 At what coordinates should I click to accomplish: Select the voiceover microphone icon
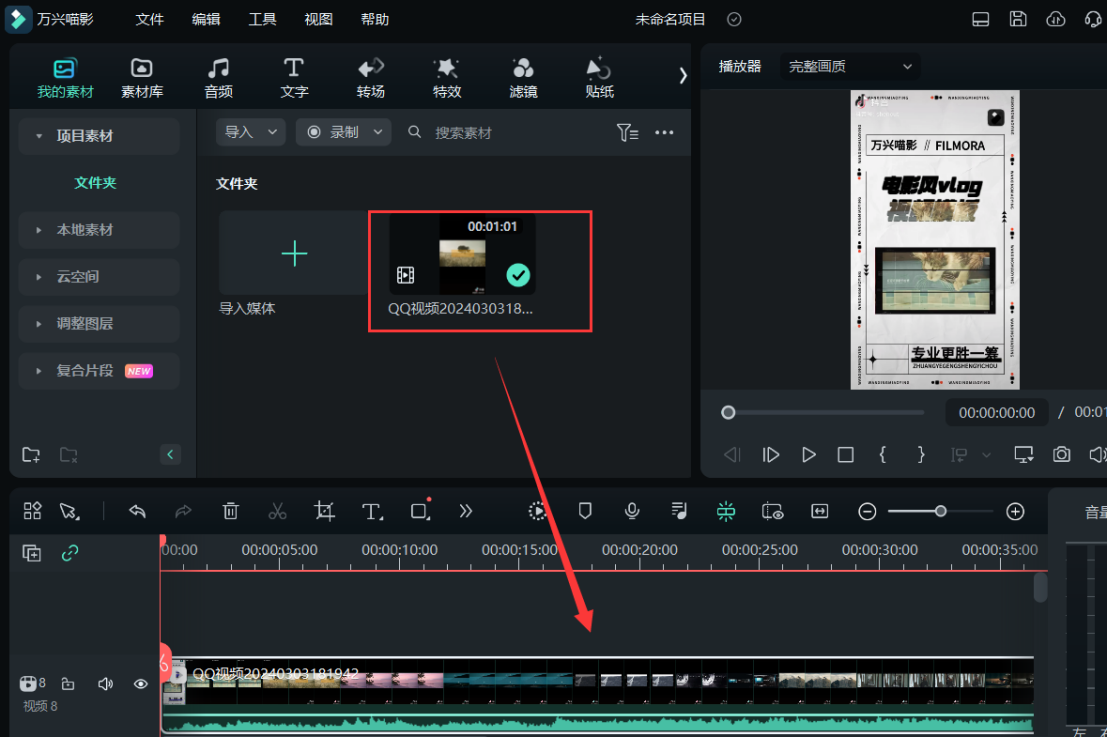(x=632, y=511)
